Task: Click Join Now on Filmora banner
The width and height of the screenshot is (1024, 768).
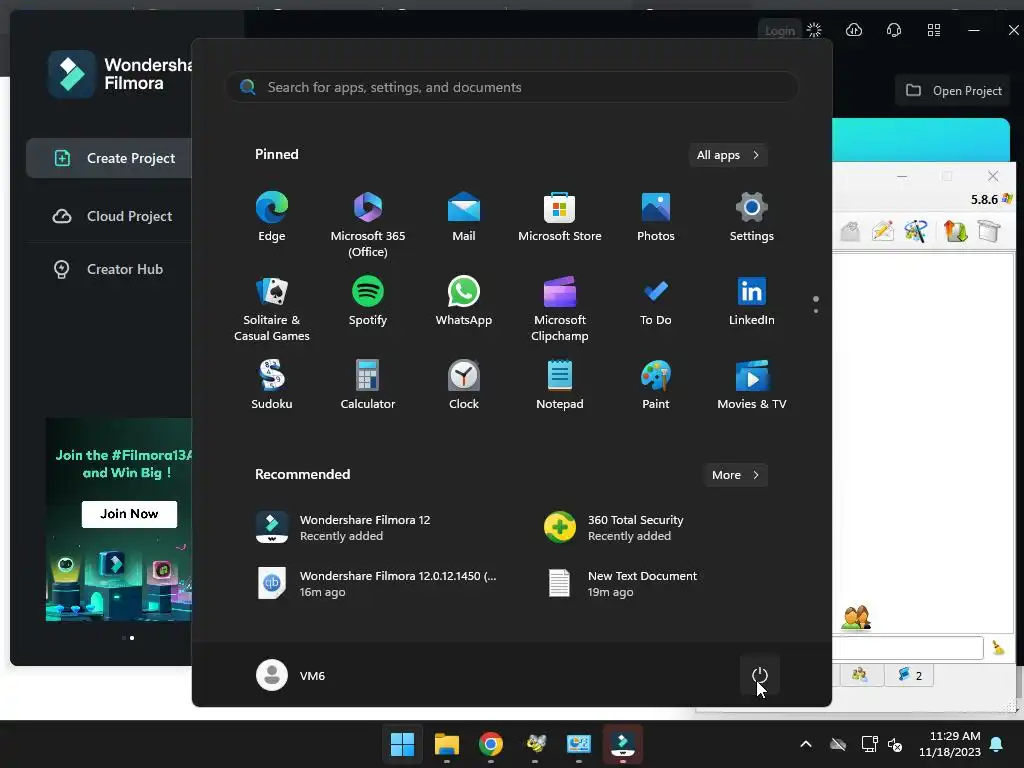Action: pyautogui.click(x=129, y=514)
